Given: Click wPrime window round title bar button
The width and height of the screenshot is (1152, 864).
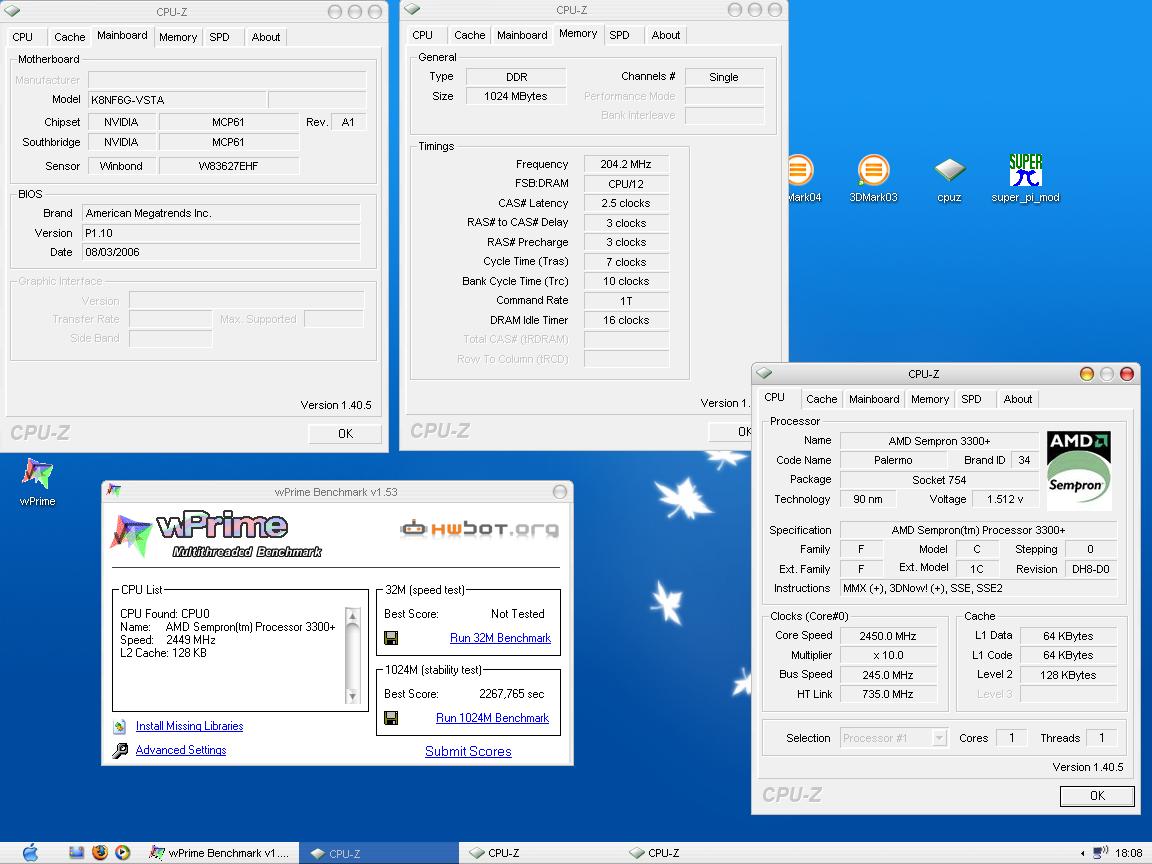Looking at the screenshot, I should coord(560,492).
